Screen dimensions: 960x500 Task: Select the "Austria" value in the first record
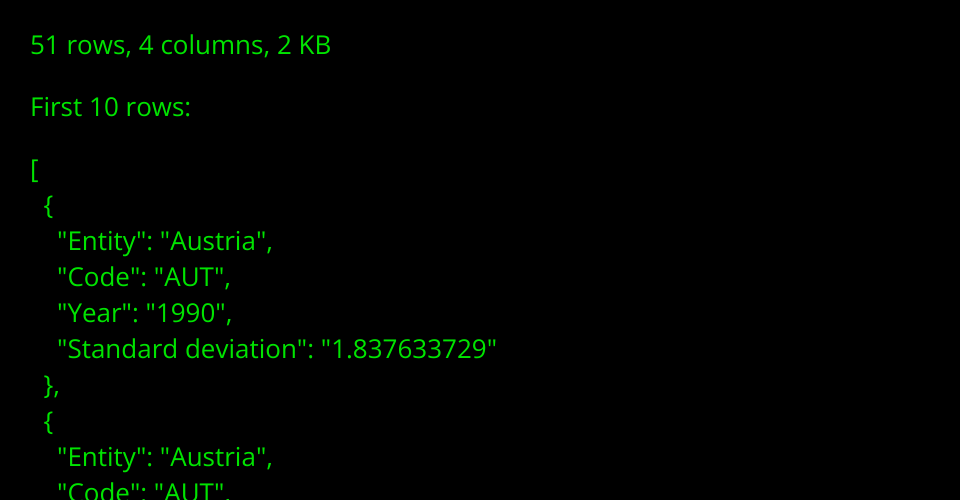point(217,241)
